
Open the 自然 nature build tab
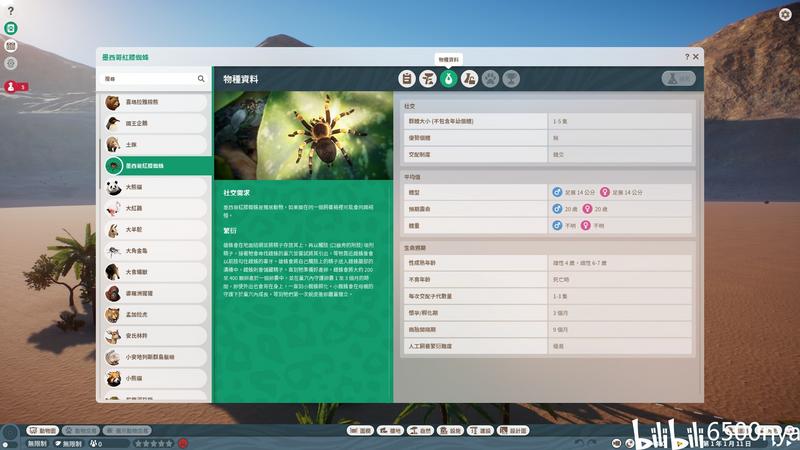point(420,431)
